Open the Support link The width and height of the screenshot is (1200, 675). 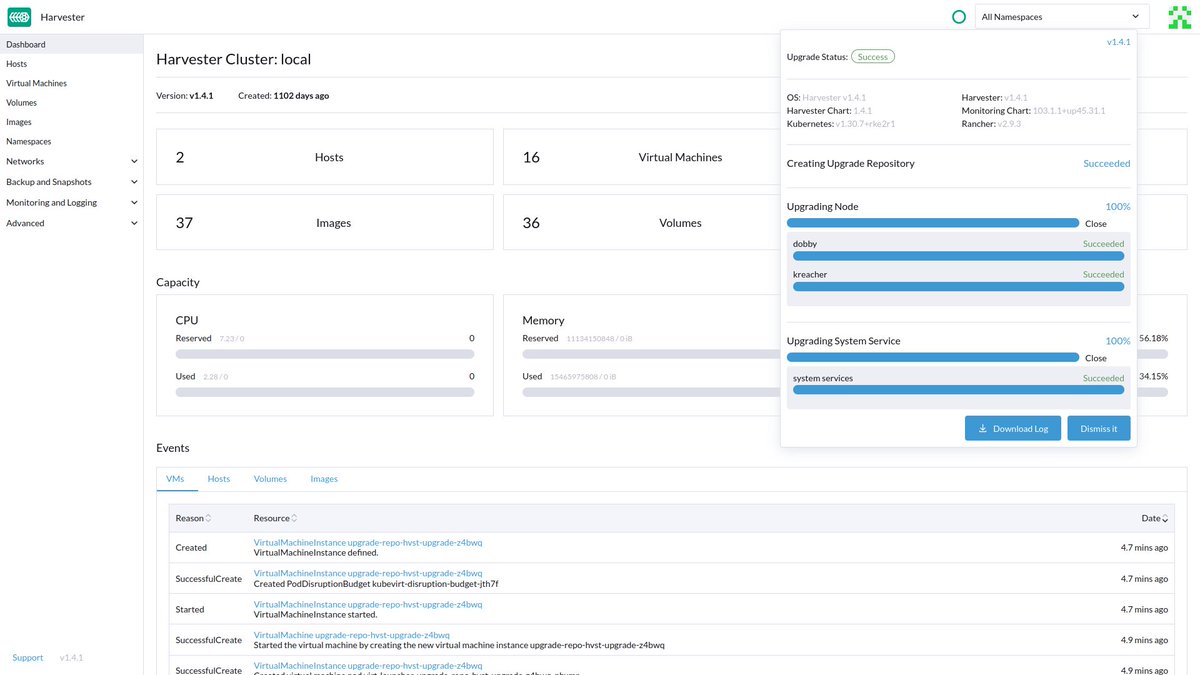tap(28, 658)
